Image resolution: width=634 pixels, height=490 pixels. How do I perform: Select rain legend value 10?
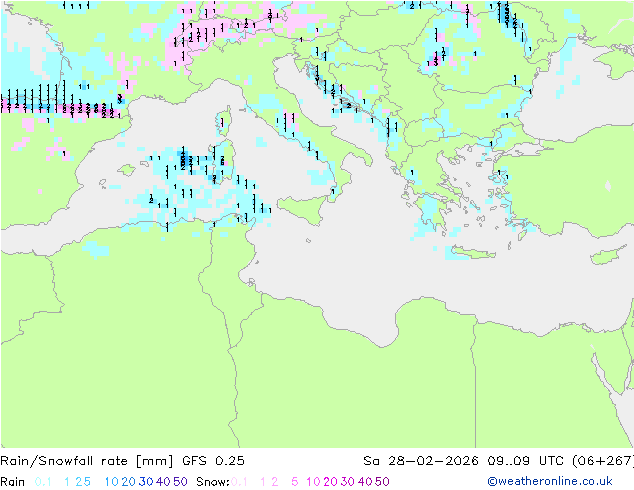(x=112, y=482)
